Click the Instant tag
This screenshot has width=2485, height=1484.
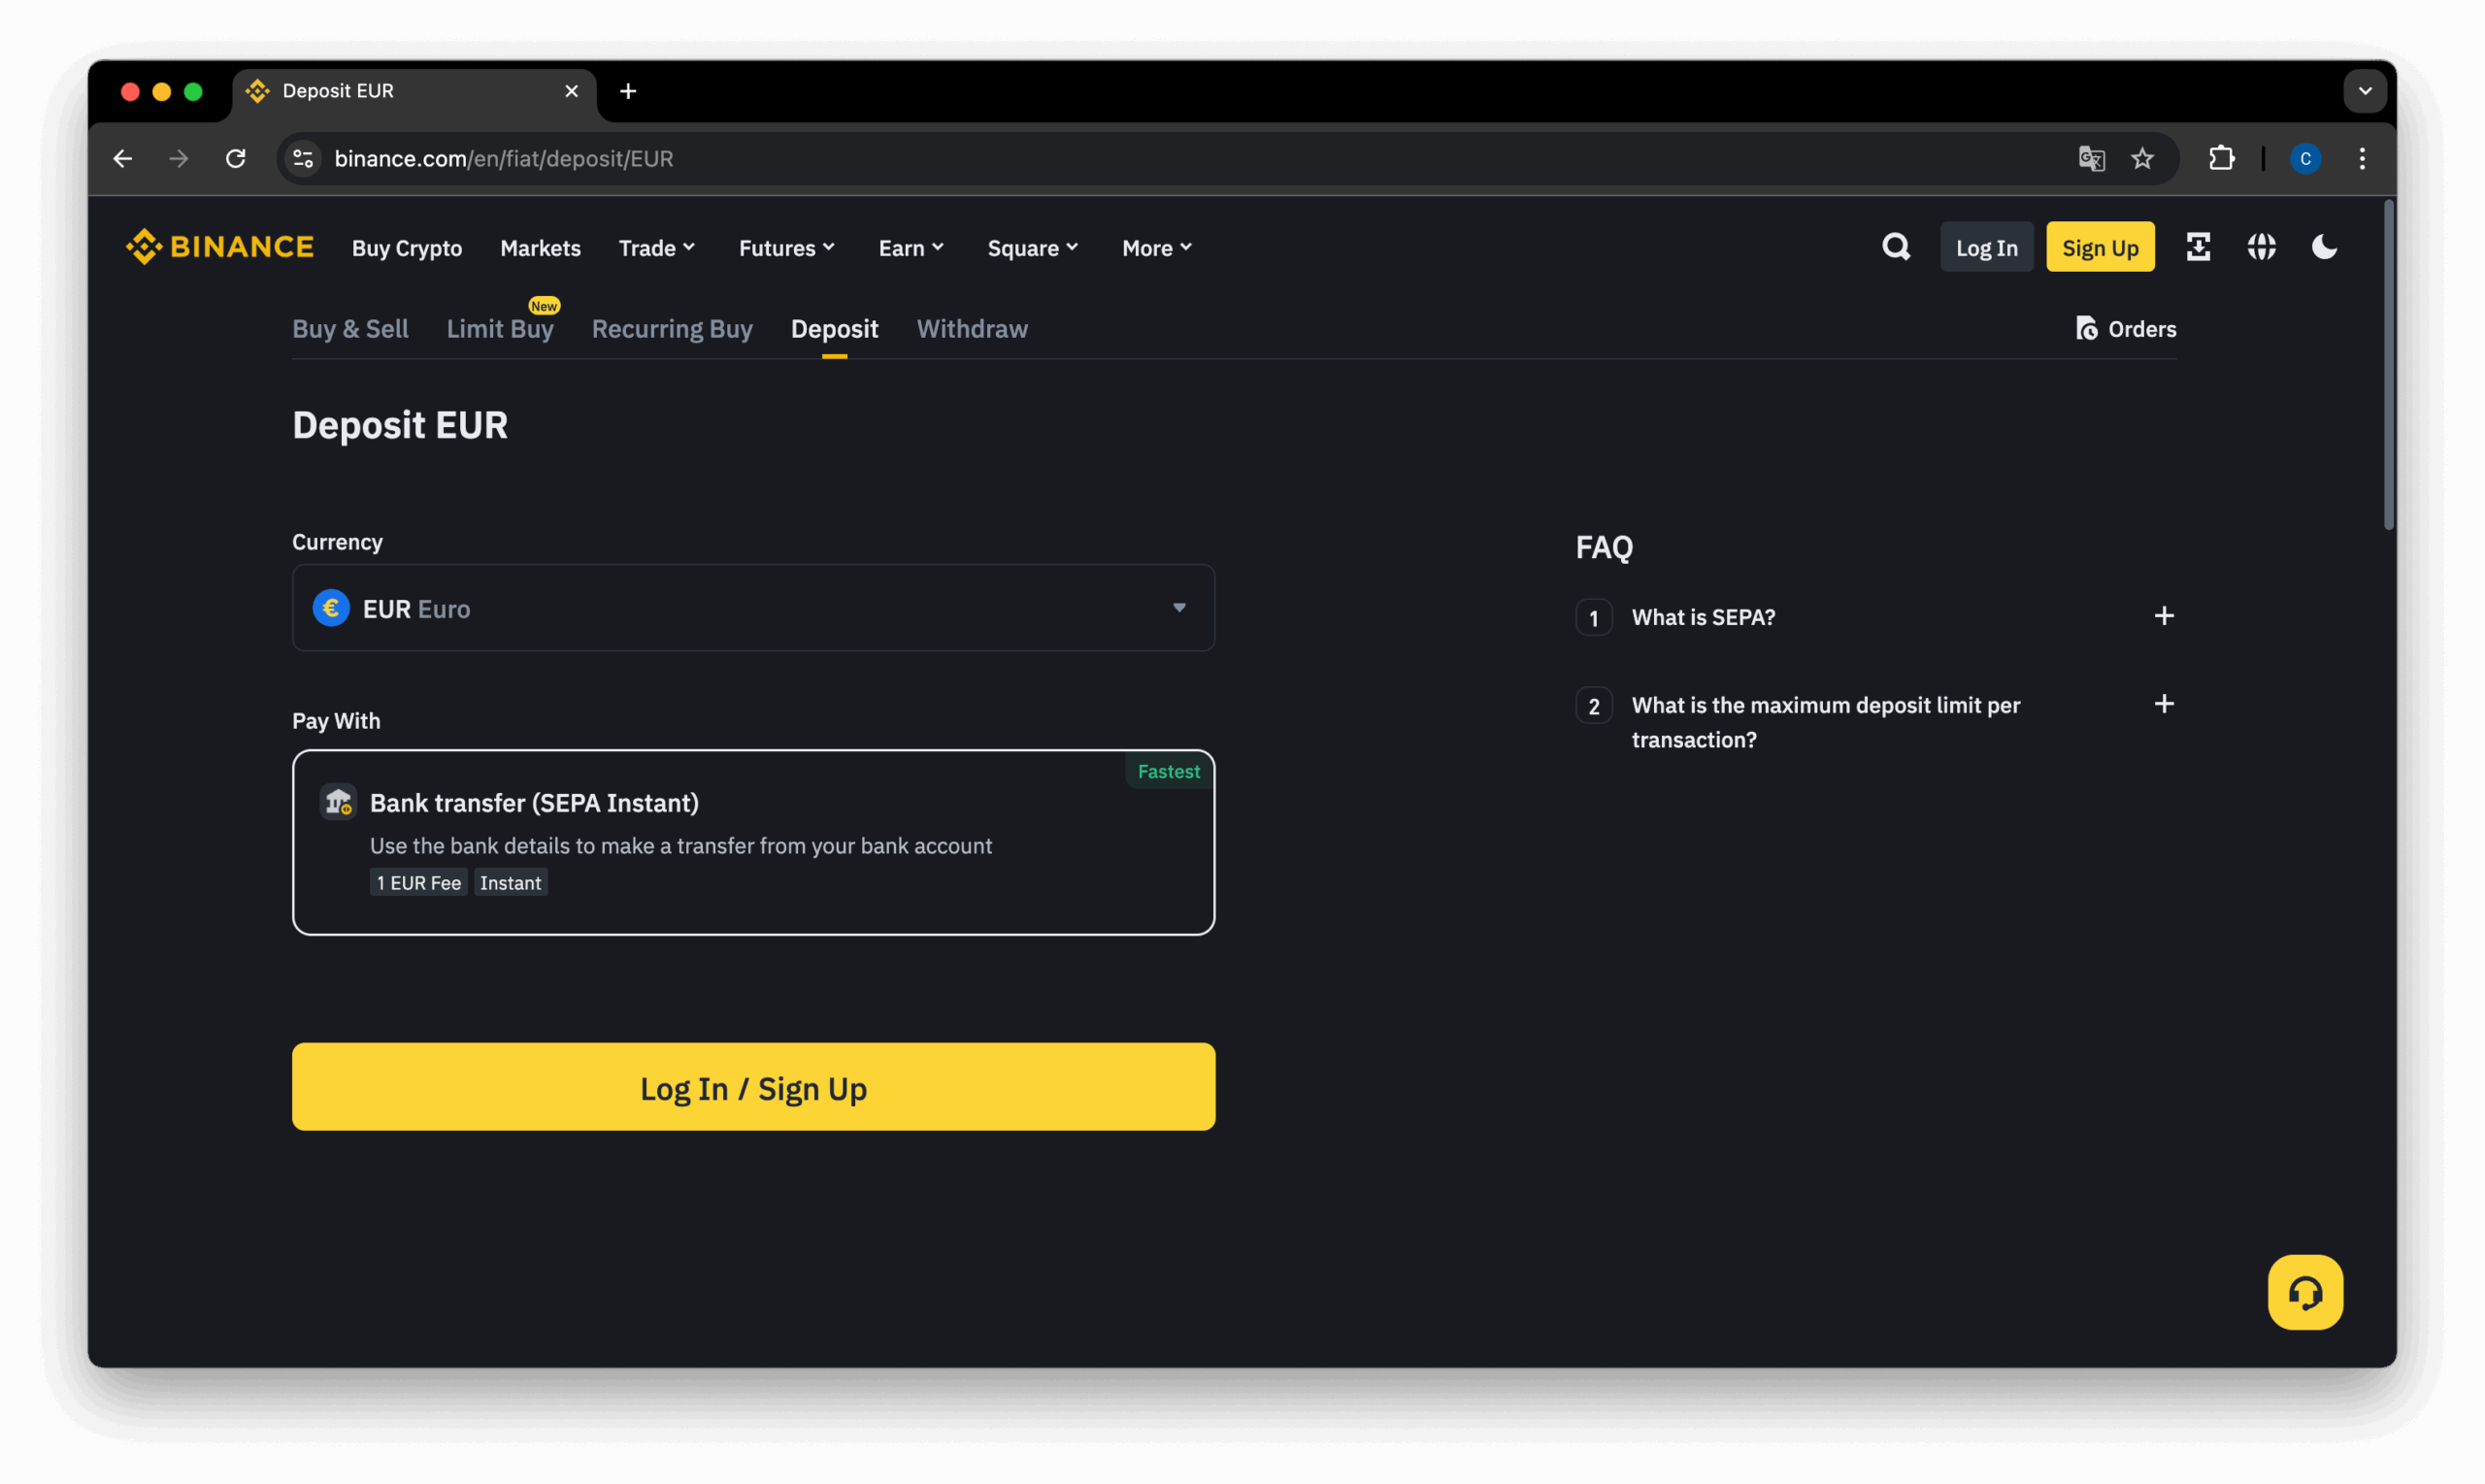tap(510, 882)
